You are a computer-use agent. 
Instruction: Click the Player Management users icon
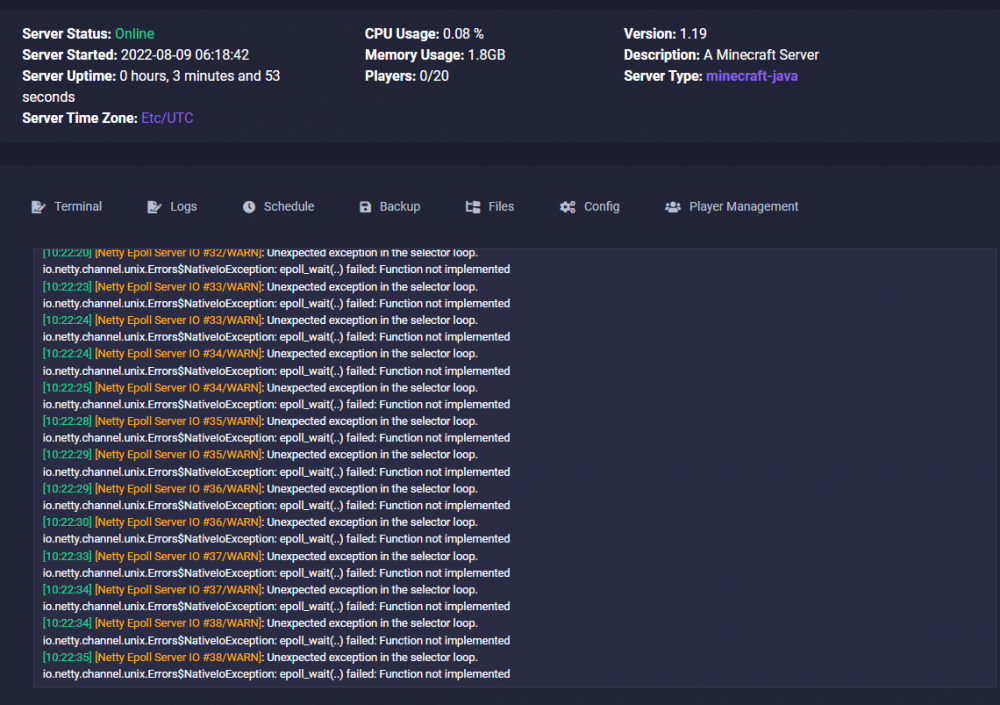pyautogui.click(x=673, y=207)
